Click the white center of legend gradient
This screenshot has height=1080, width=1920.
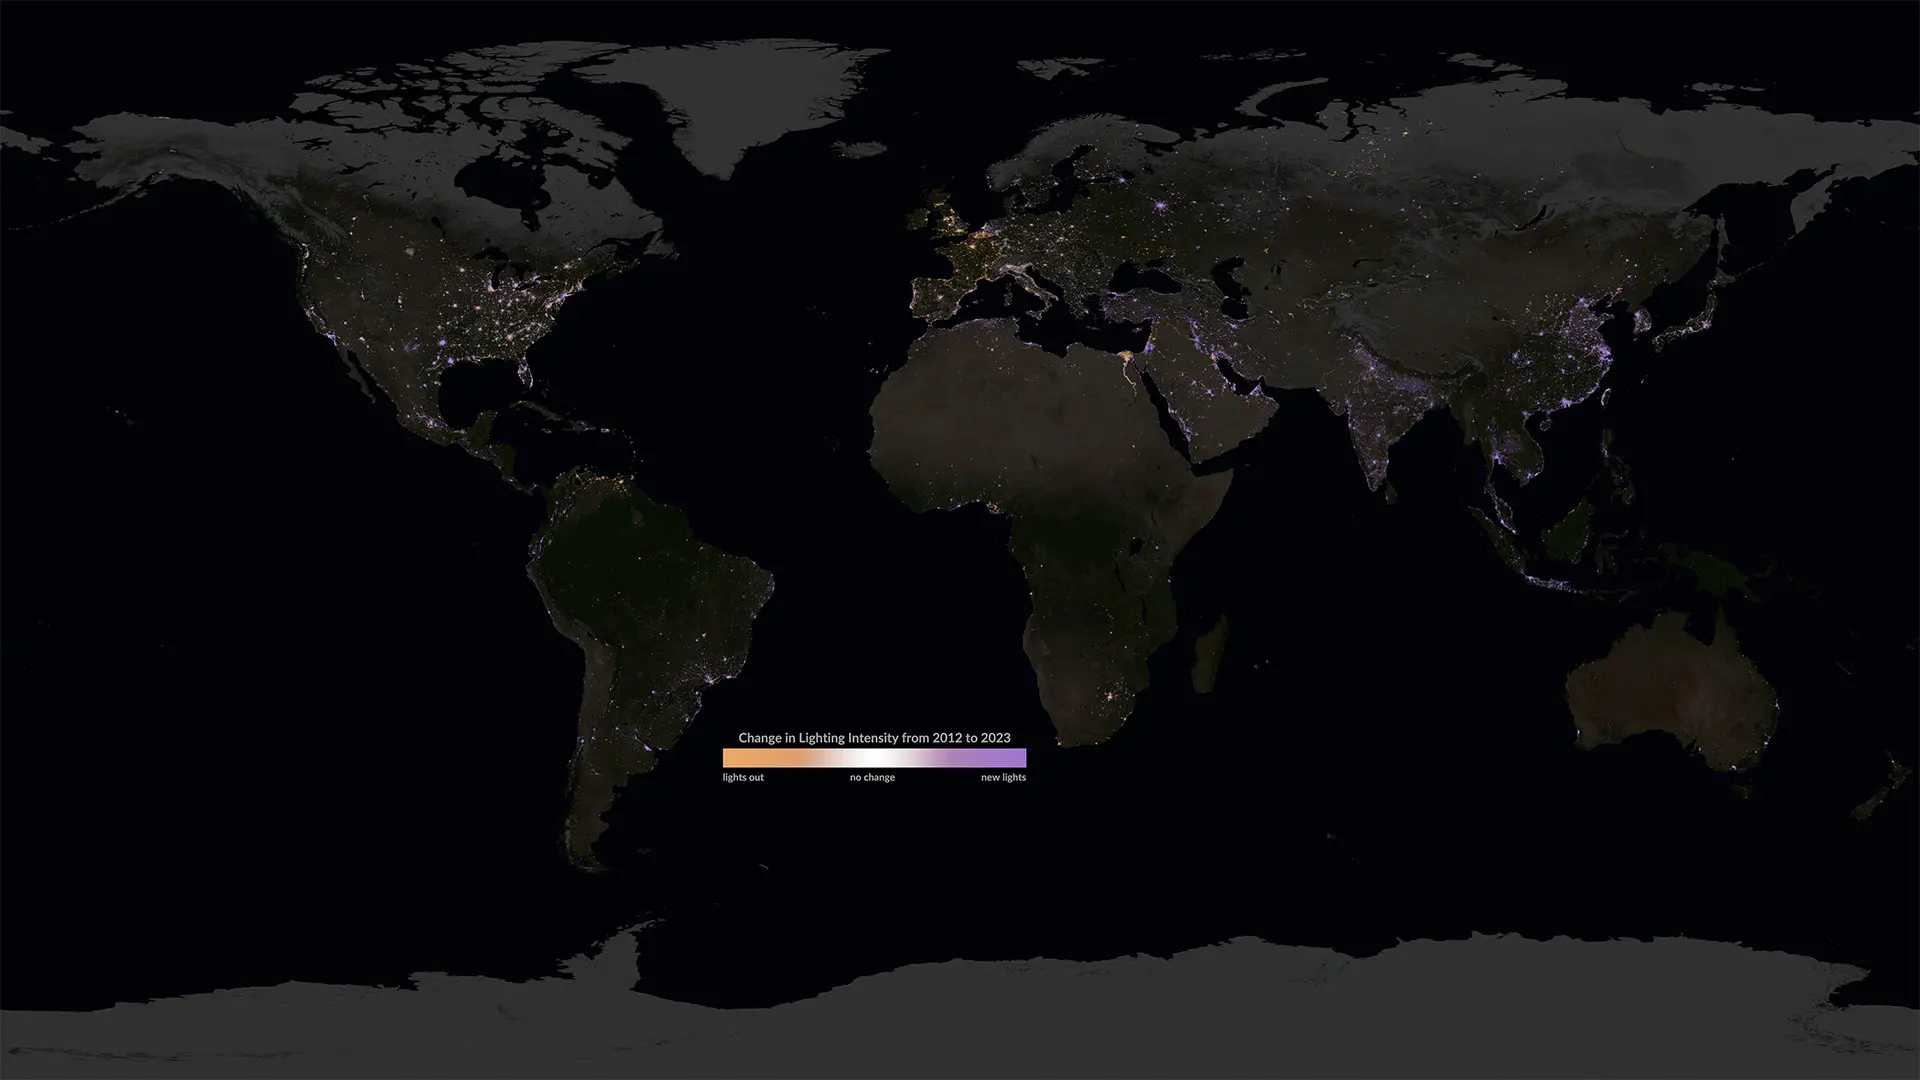tap(874, 758)
